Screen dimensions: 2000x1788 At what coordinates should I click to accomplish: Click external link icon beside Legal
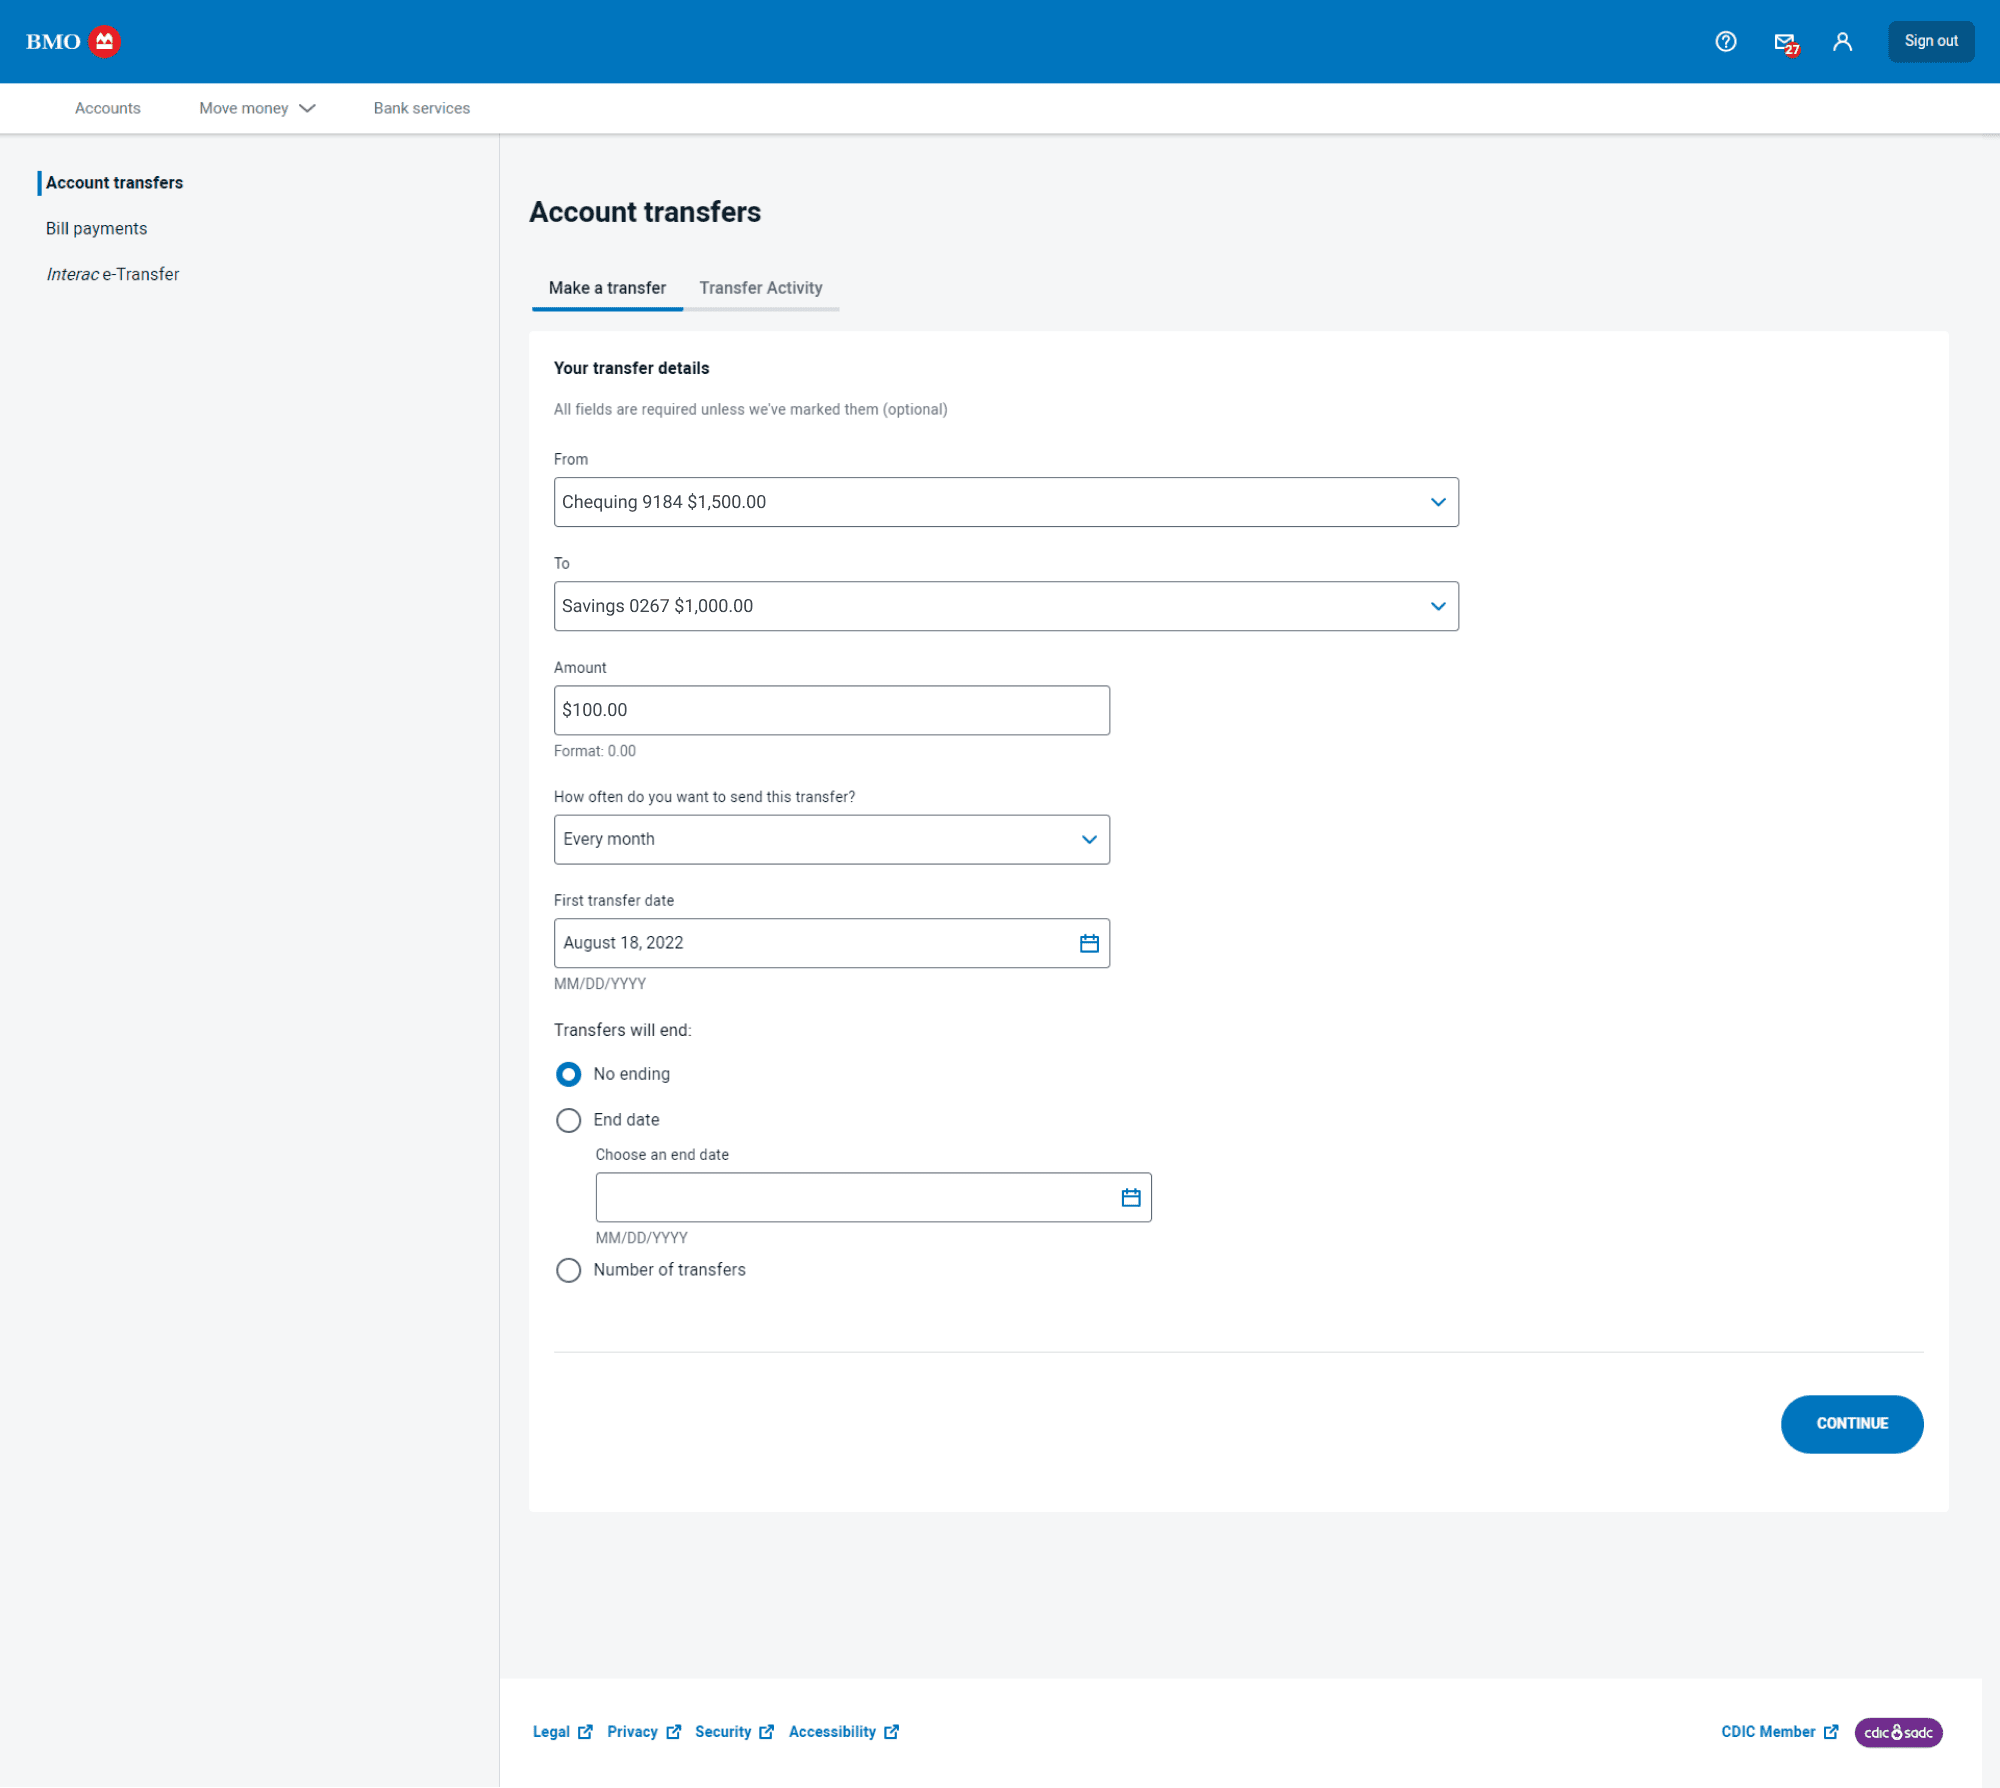tap(585, 1732)
